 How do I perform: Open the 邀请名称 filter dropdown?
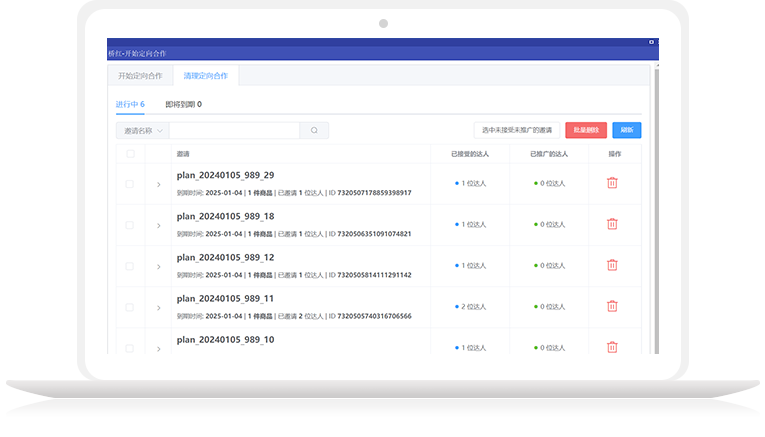point(142,130)
